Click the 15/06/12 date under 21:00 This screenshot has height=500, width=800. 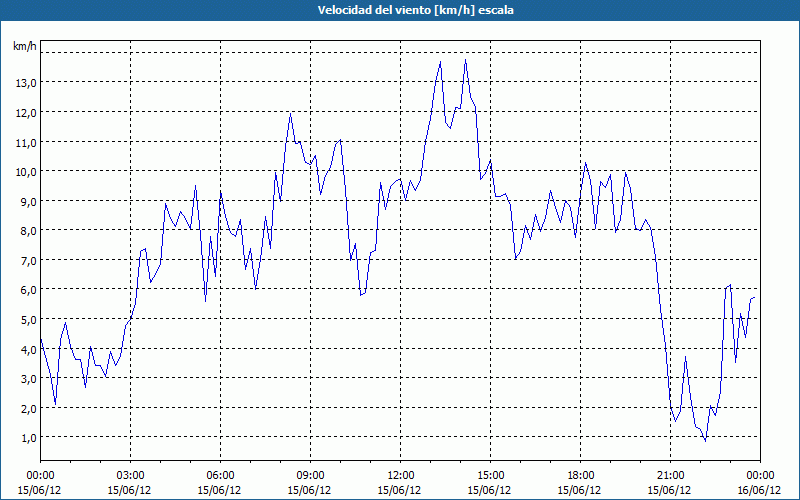coord(669,490)
